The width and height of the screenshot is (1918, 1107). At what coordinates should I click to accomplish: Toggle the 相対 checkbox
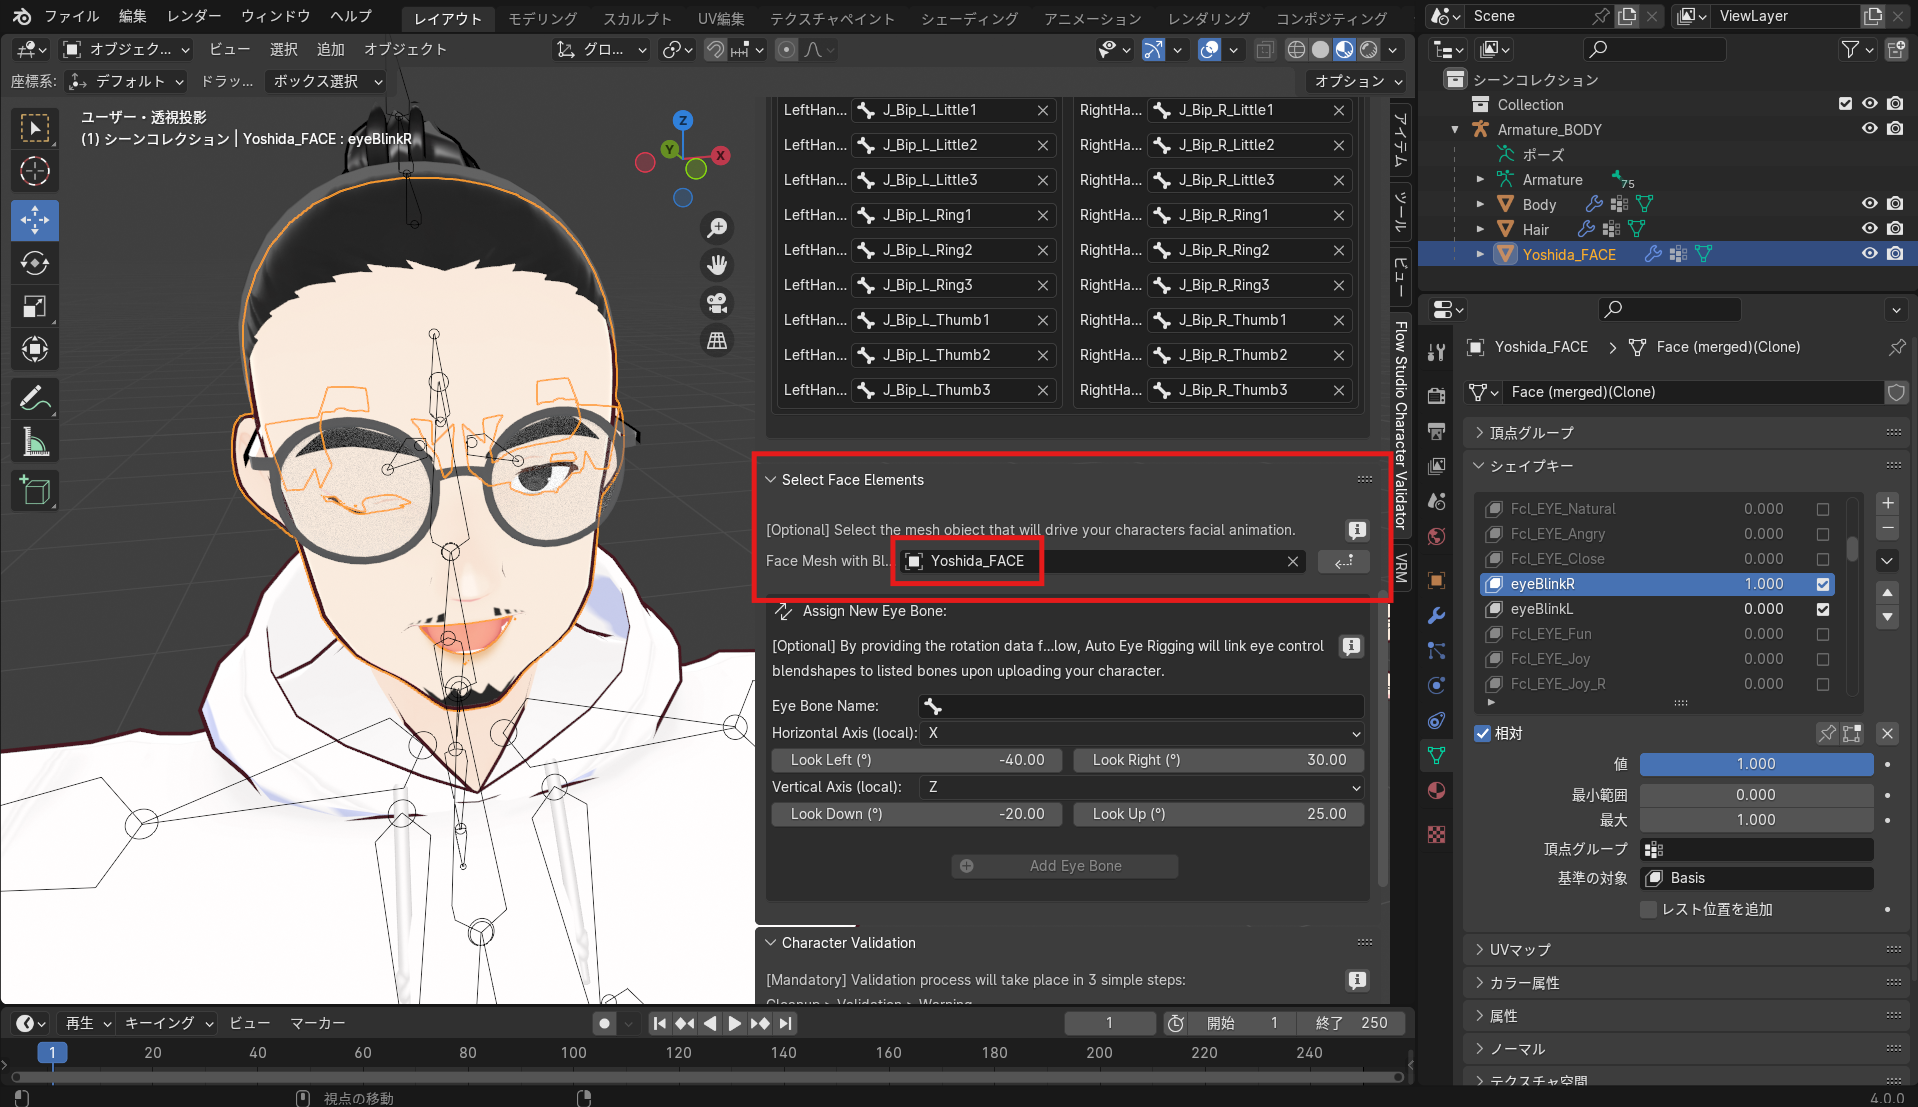pos(1483,733)
